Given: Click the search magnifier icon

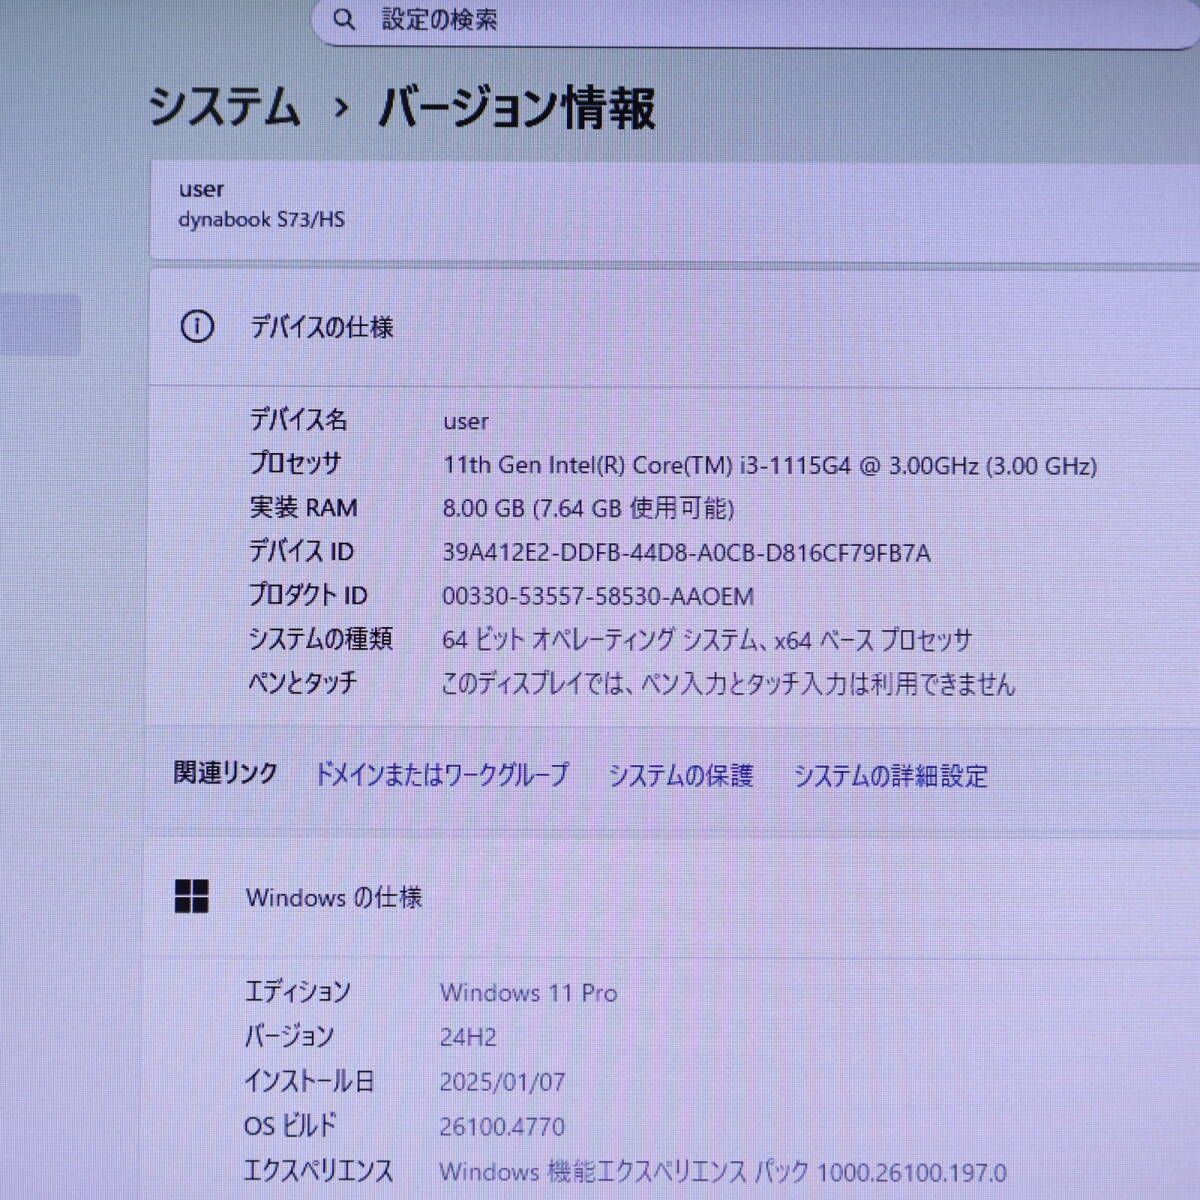Looking at the screenshot, I should [x=344, y=19].
